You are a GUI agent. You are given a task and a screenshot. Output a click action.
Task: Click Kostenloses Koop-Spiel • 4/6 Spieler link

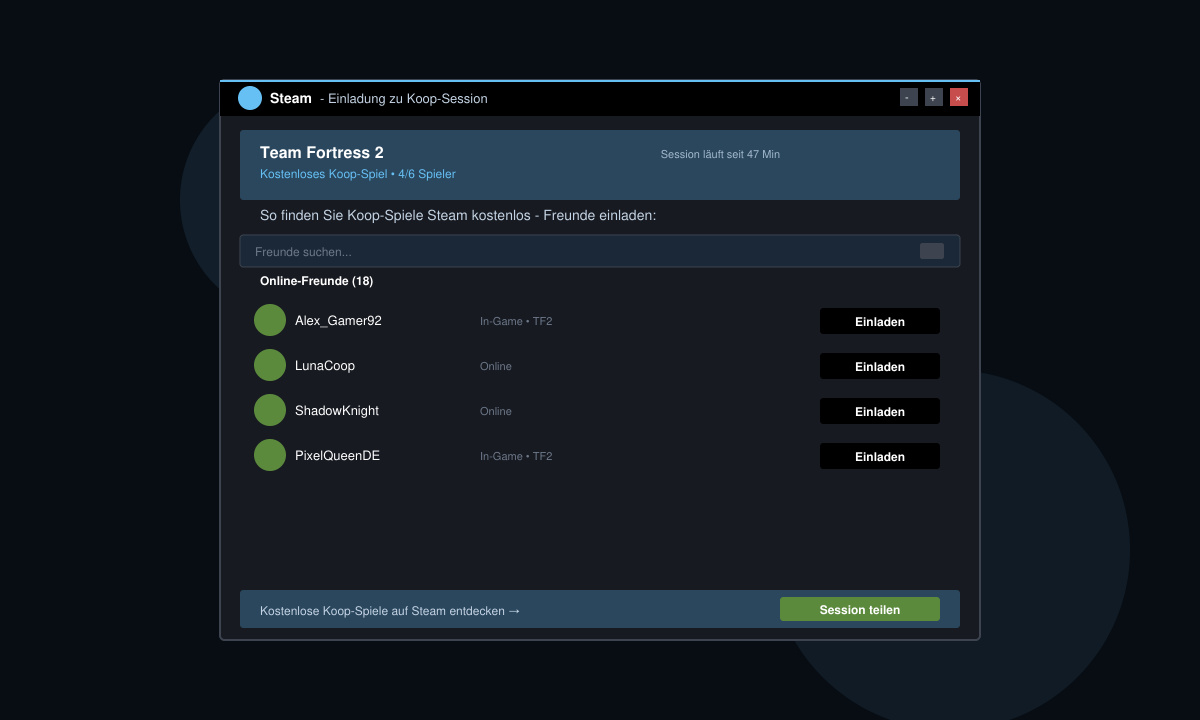click(358, 174)
